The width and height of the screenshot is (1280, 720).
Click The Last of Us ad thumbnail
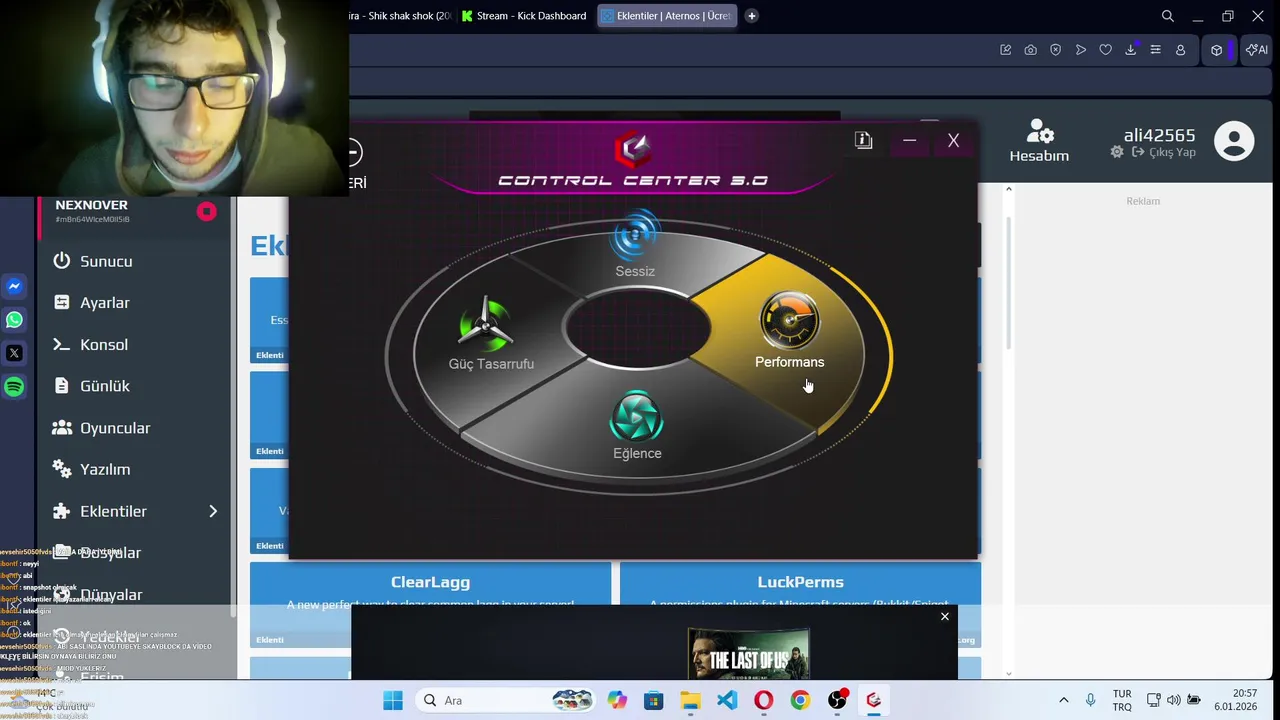point(748,653)
